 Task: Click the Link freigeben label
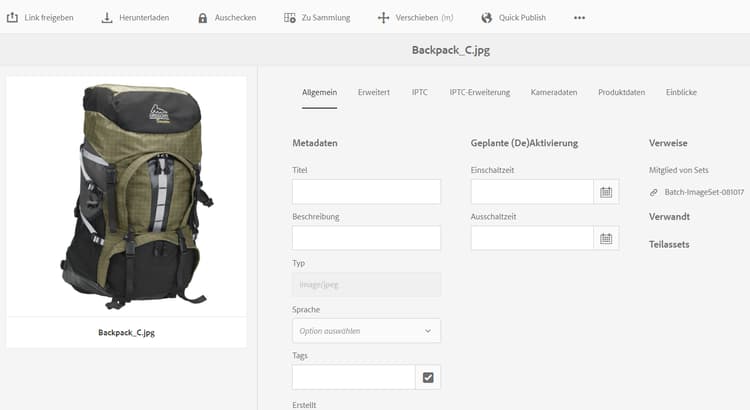[49, 18]
